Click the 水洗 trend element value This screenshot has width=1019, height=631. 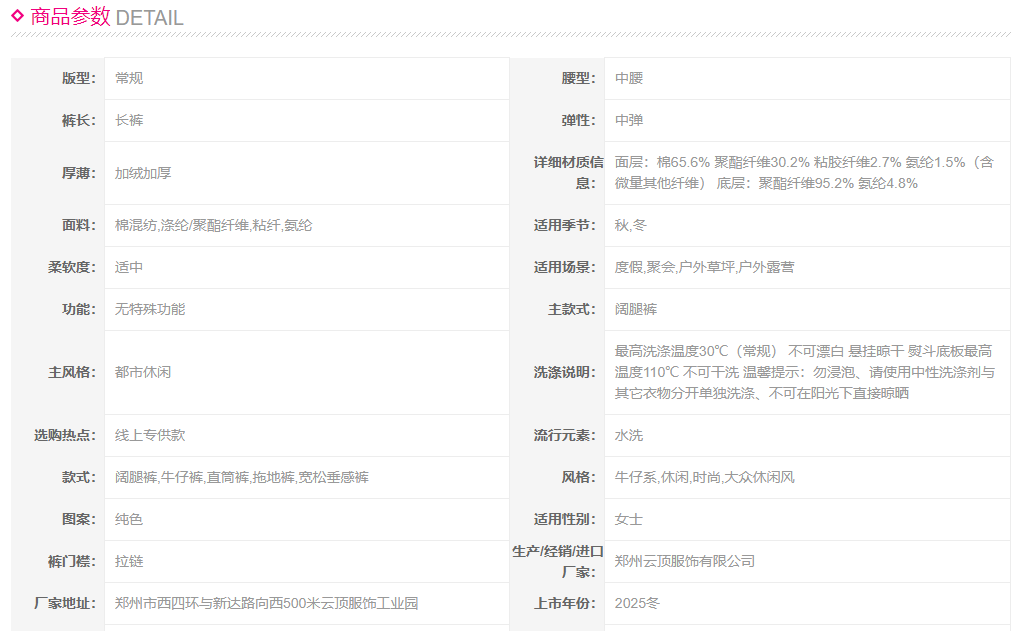(629, 435)
